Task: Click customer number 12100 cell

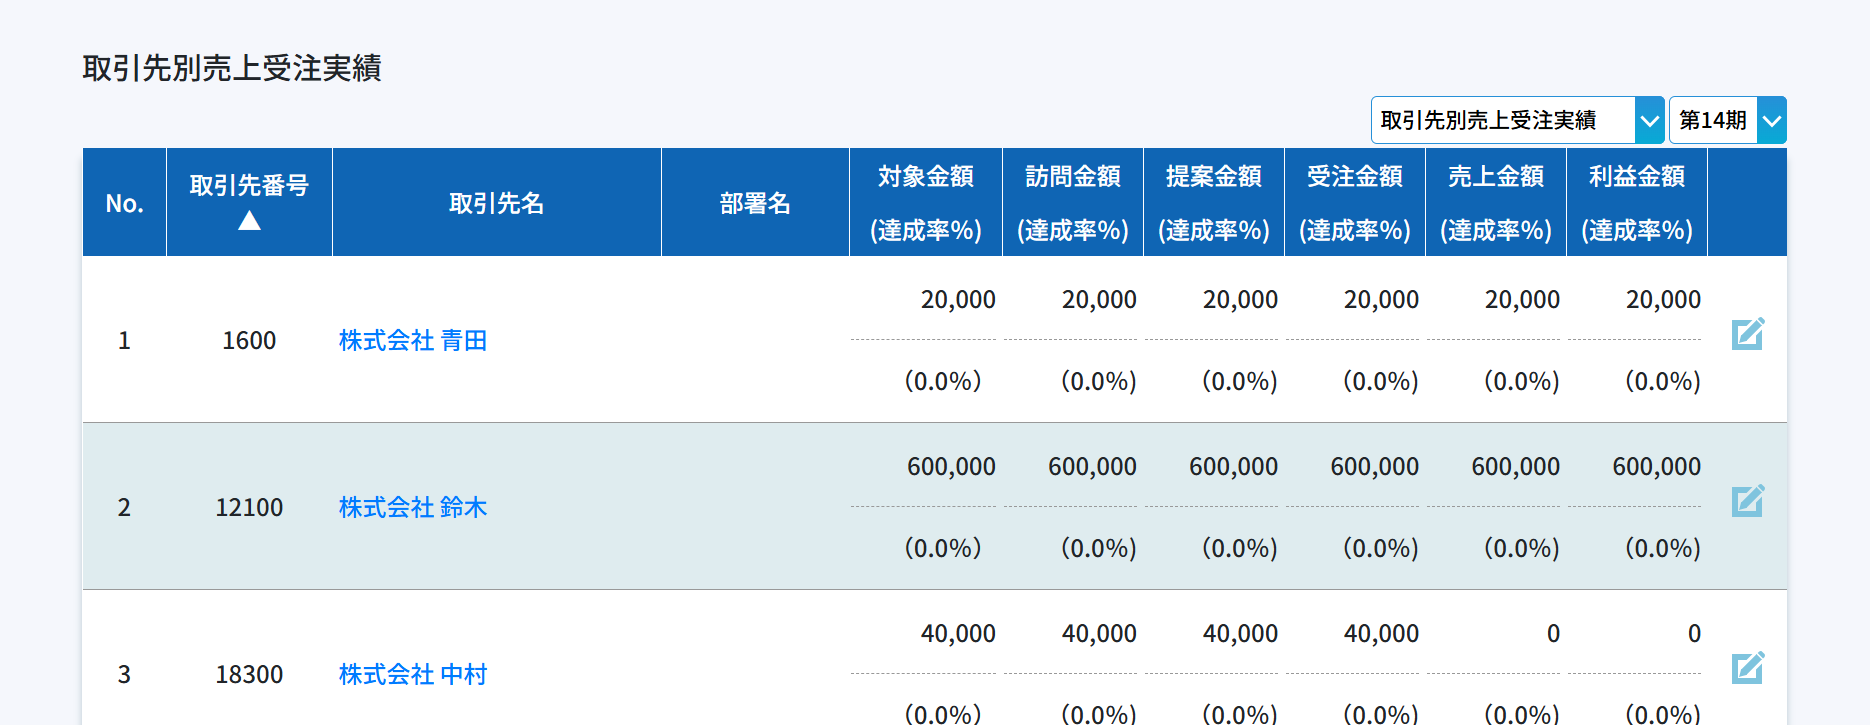Action: 249,508
